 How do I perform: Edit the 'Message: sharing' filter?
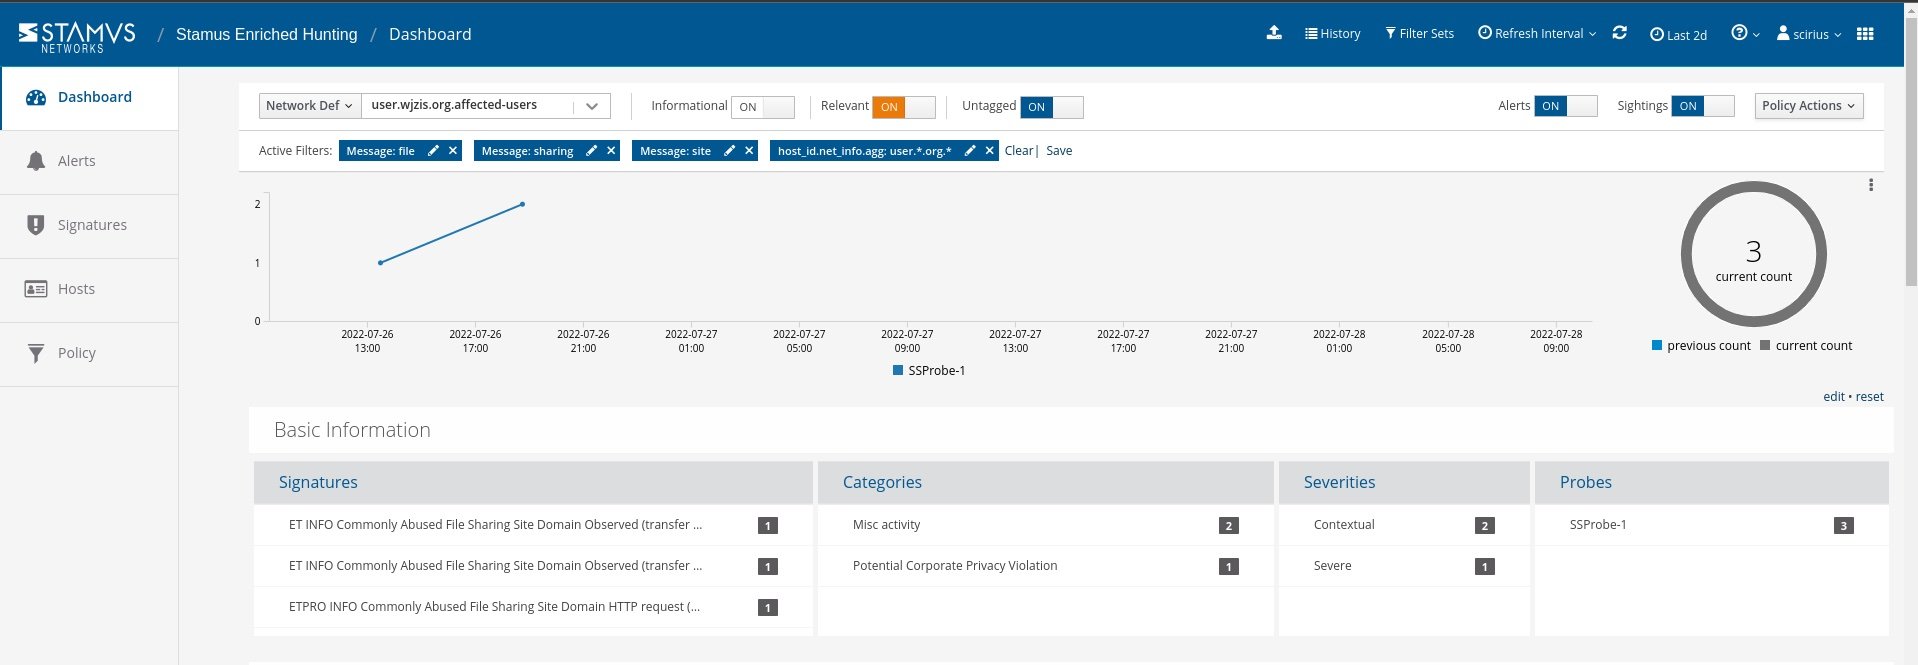[x=591, y=151]
